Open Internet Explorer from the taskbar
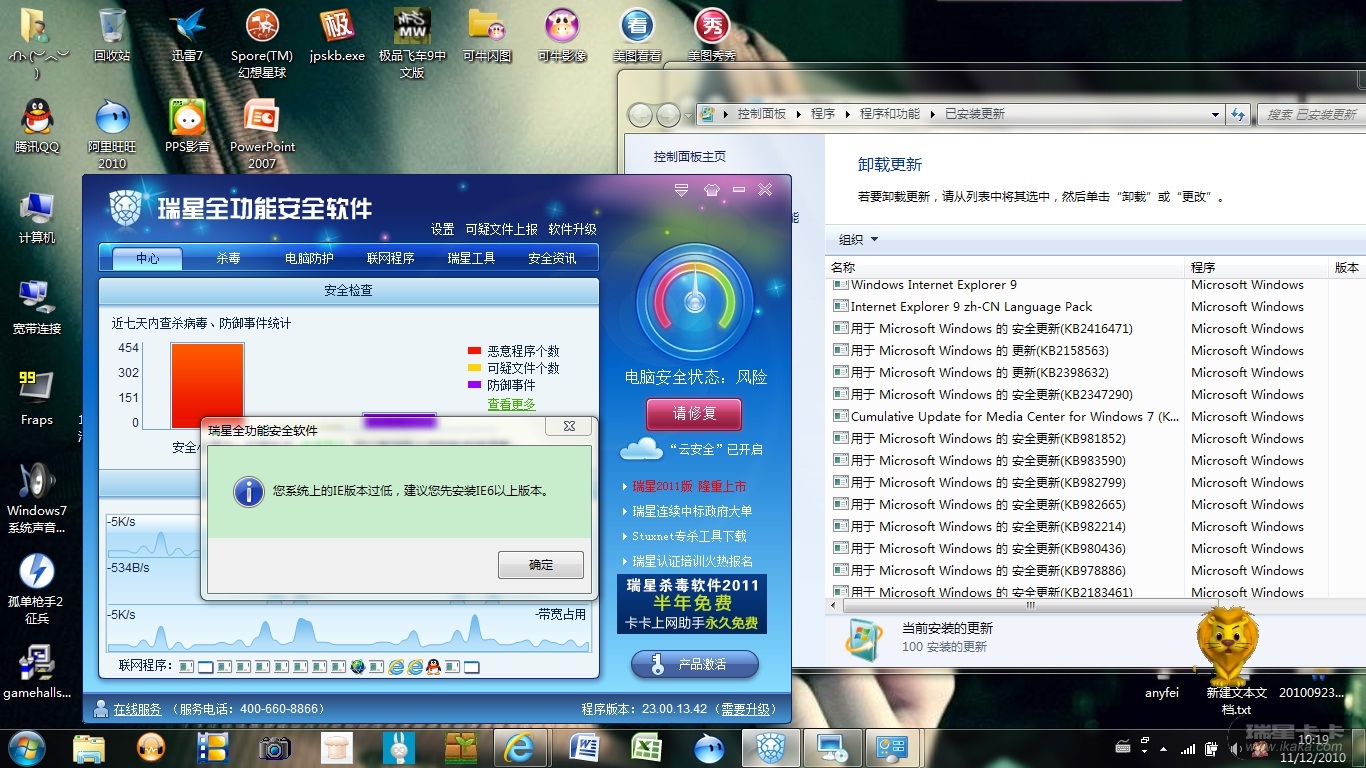The height and width of the screenshot is (768, 1366). point(519,747)
